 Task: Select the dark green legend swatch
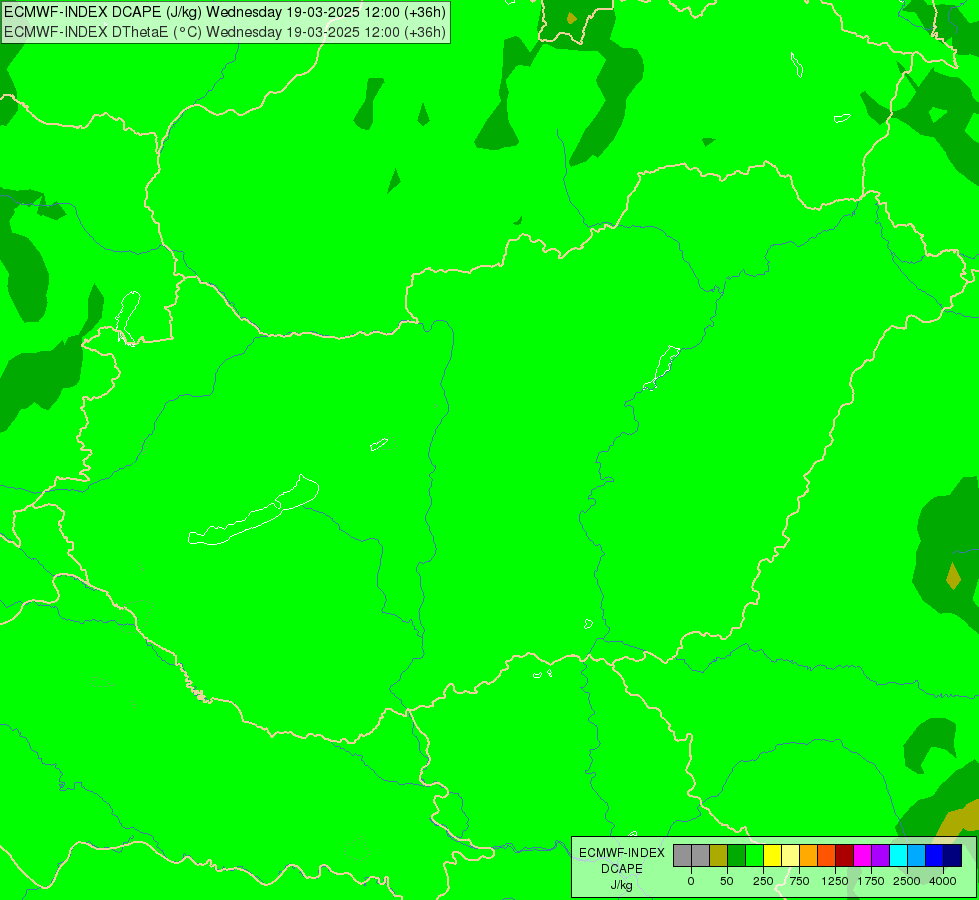tap(737, 856)
